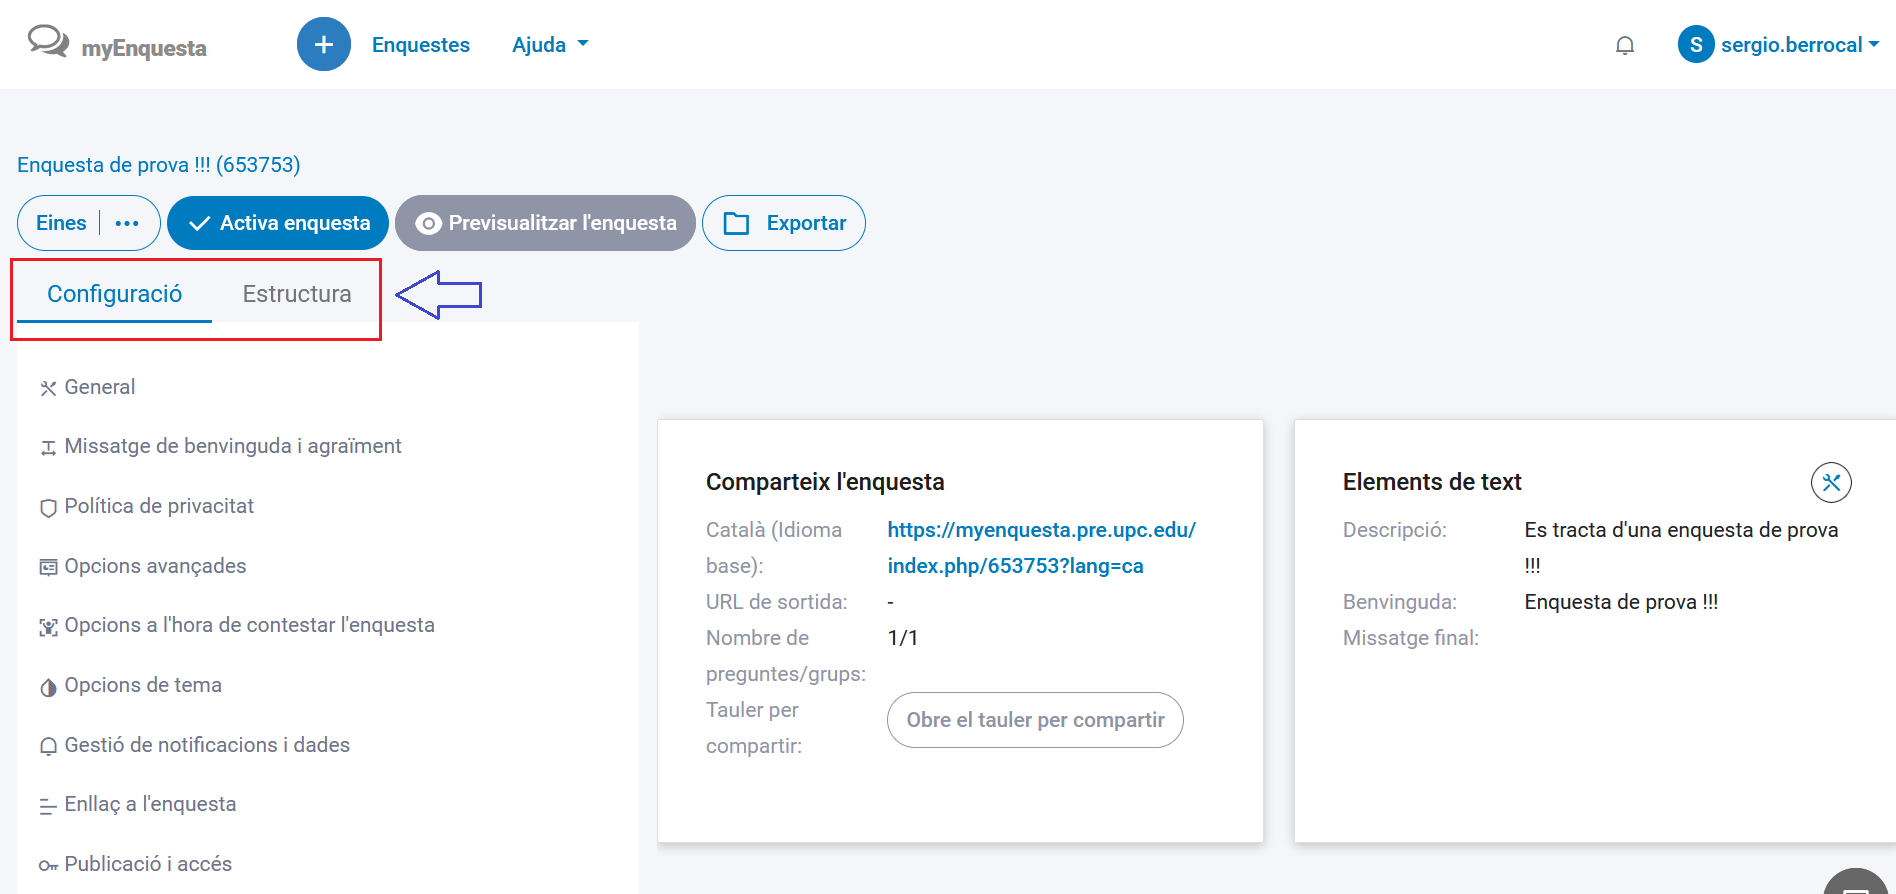Image resolution: width=1896 pixels, height=894 pixels.
Task: Select the Configuració tab
Action: [115, 294]
